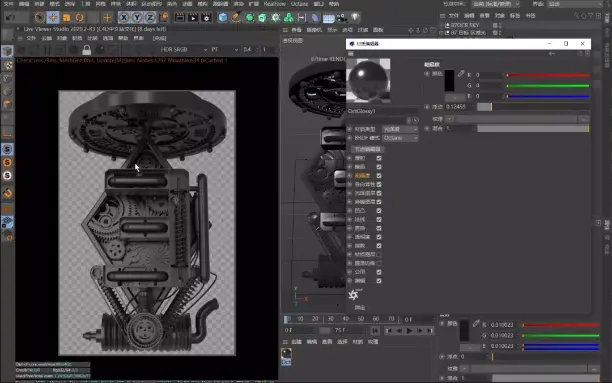This screenshot has height=383, width=612.
Task: Jump to the end of the animation
Action: click(x=430, y=331)
